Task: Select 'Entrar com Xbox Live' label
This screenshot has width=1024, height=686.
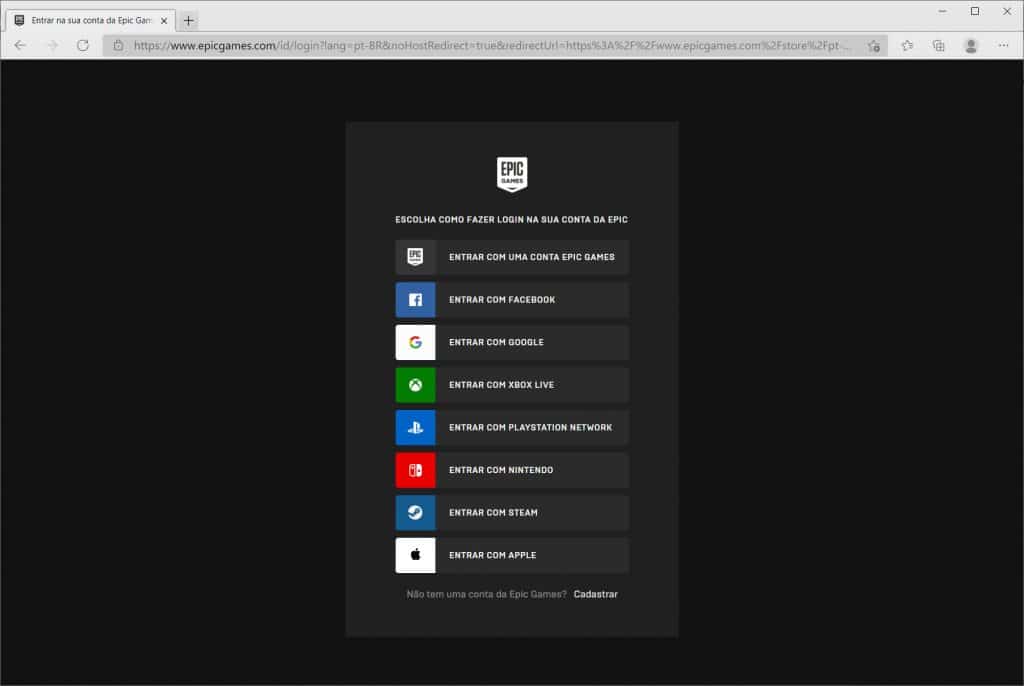Action: coord(502,385)
